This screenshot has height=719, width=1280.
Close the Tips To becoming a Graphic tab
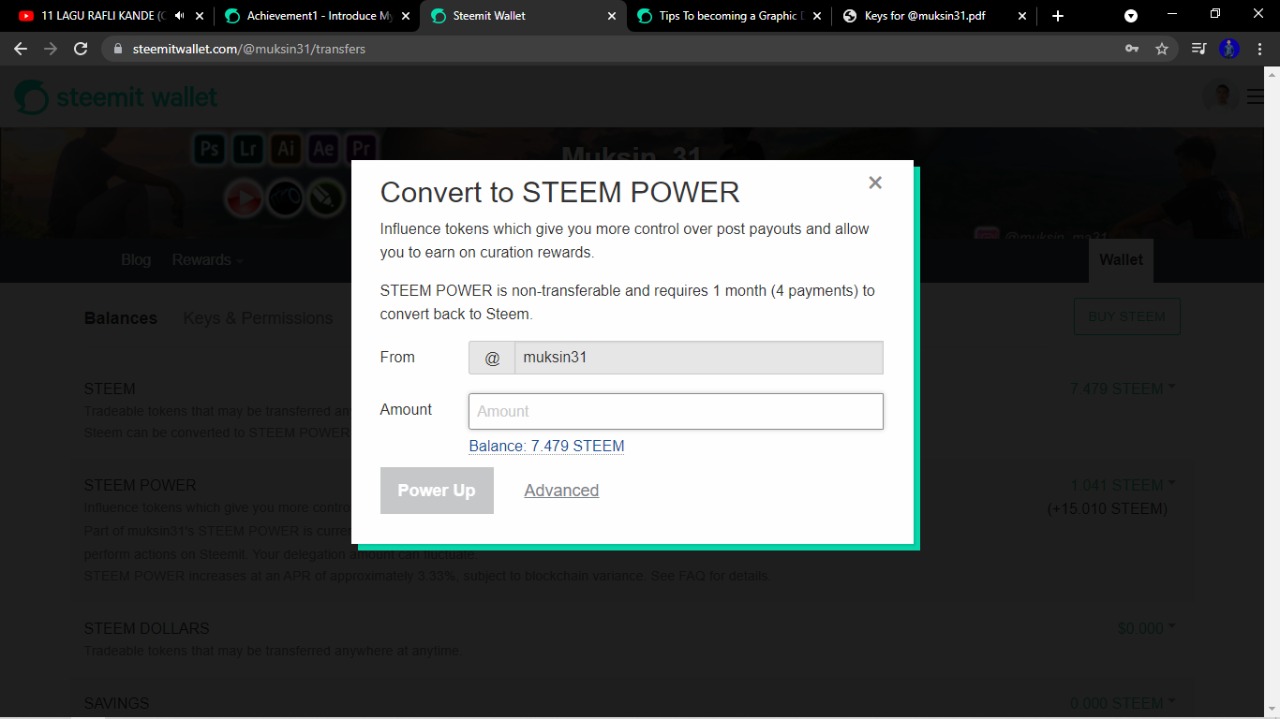point(816,16)
